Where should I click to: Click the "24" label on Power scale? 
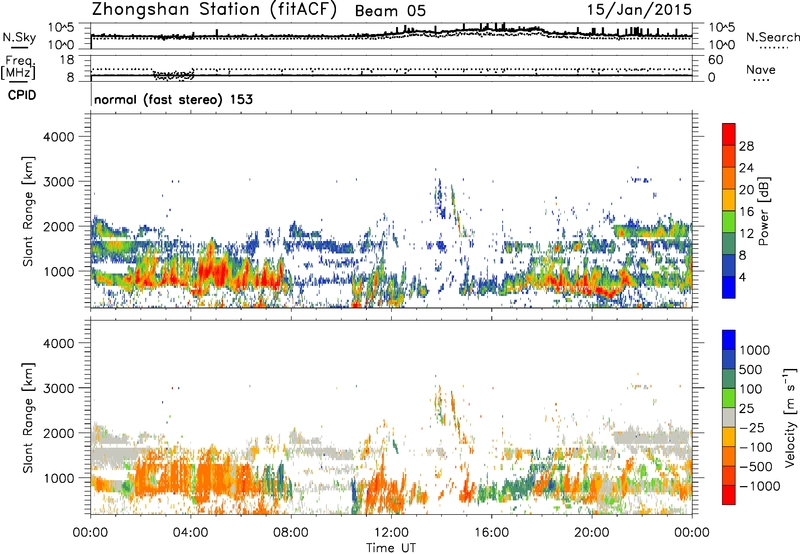746,168
